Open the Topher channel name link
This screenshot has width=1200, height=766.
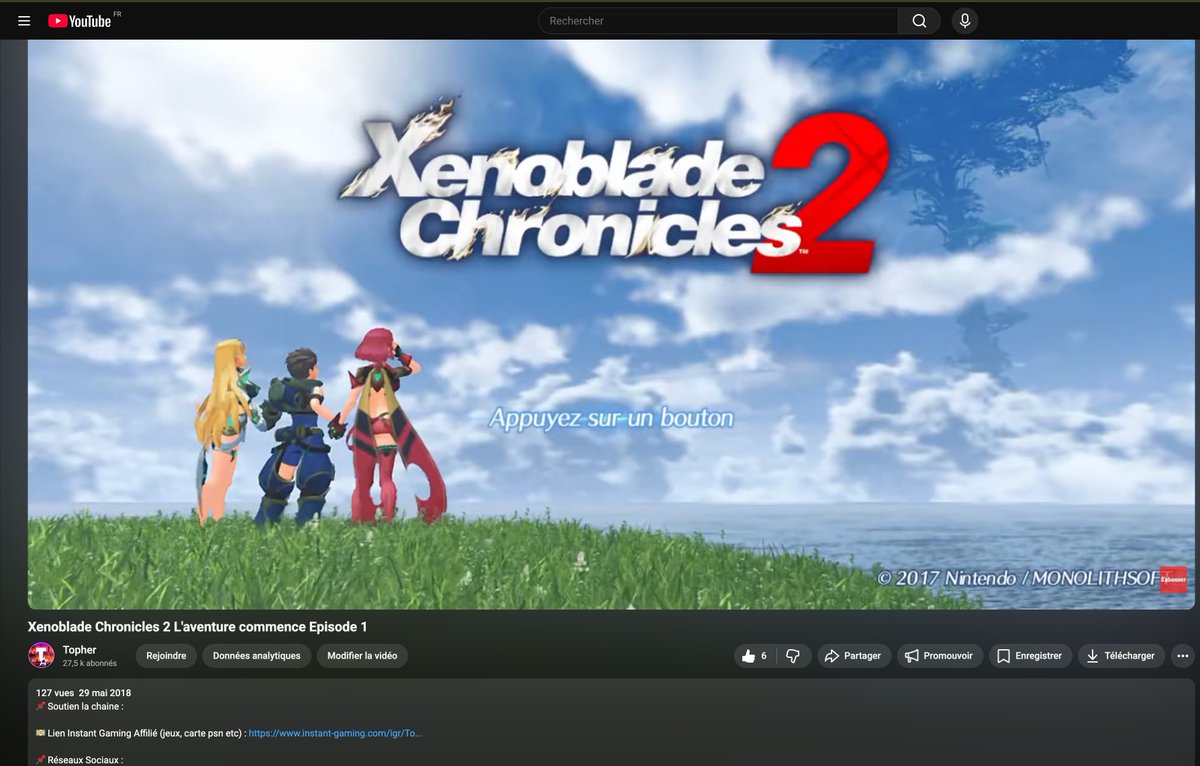point(80,650)
